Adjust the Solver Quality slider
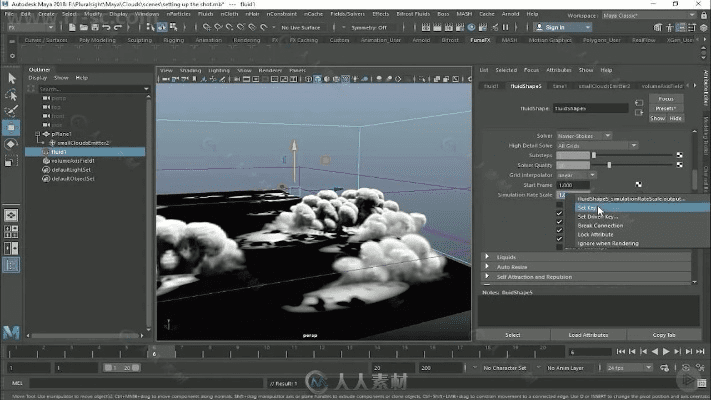 610,164
